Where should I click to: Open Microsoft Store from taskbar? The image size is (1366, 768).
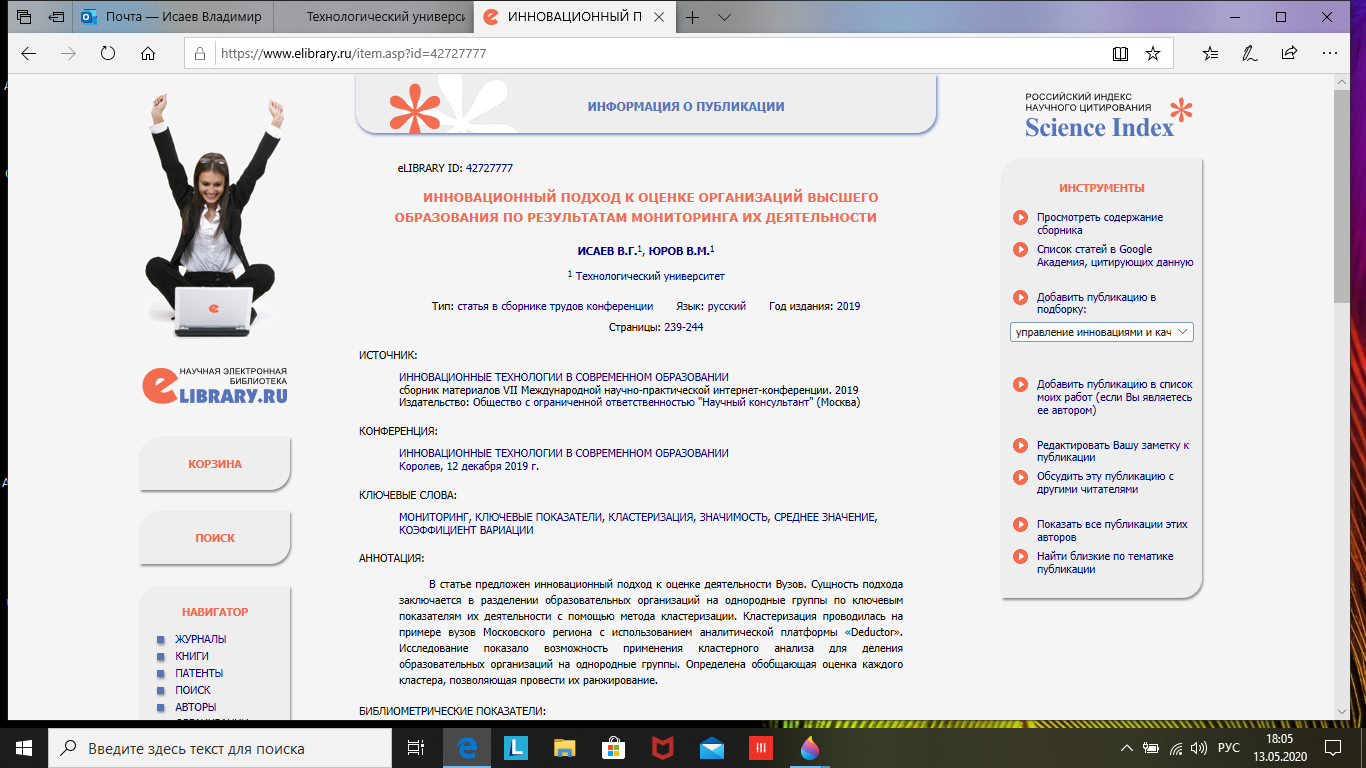click(x=613, y=747)
